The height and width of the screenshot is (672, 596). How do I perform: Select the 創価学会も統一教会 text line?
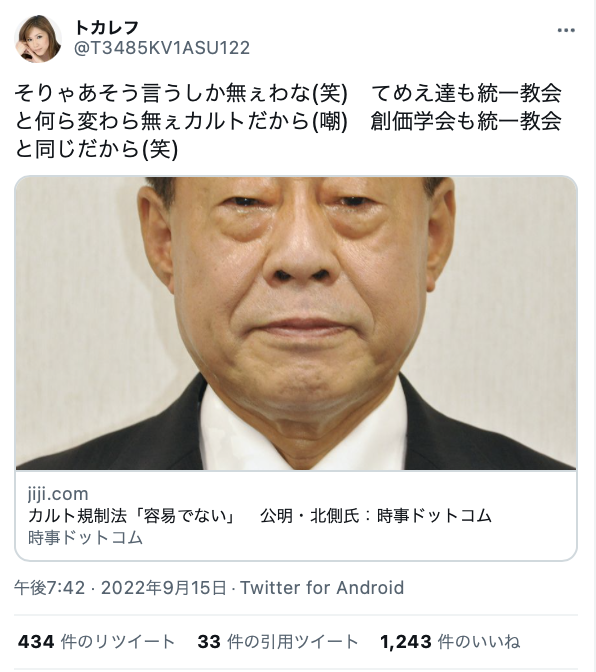coord(466,121)
